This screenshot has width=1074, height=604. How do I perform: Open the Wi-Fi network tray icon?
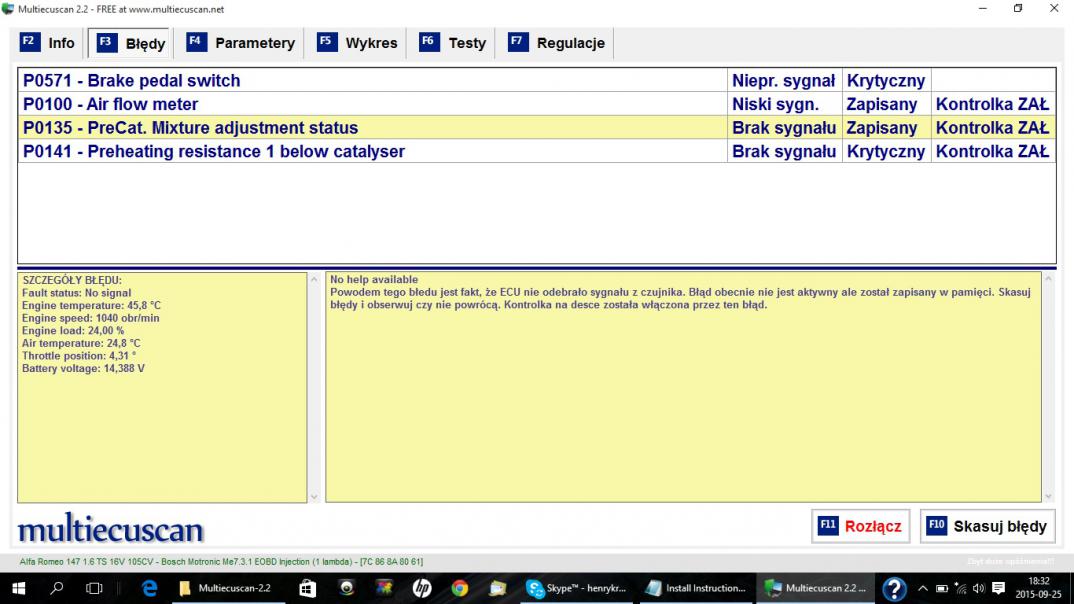click(960, 588)
